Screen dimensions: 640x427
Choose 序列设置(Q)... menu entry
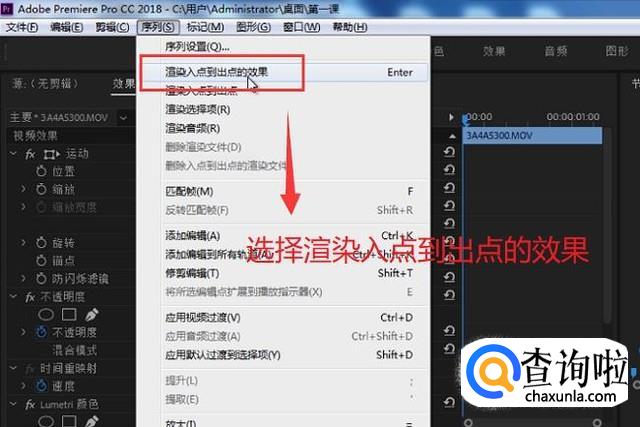tap(197, 47)
